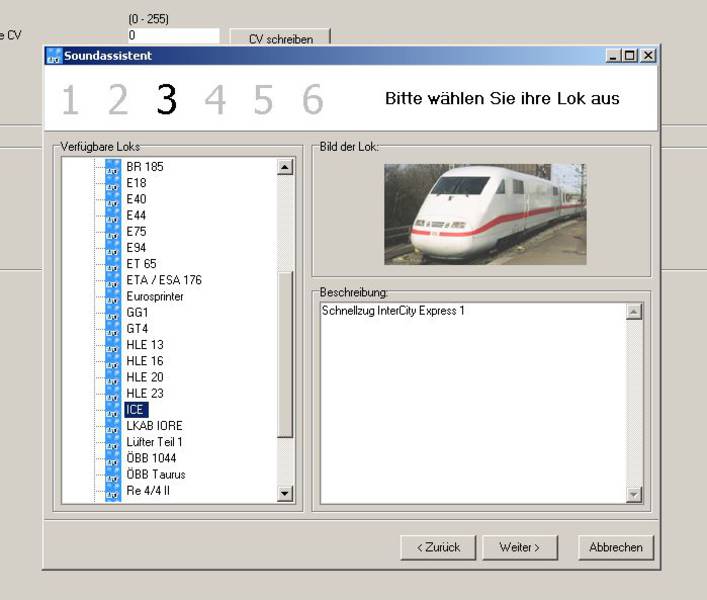Screen dimensions: 707x600
Task: Click the icon beside E40
Action: pyautogui.click(x=113, y=199)
